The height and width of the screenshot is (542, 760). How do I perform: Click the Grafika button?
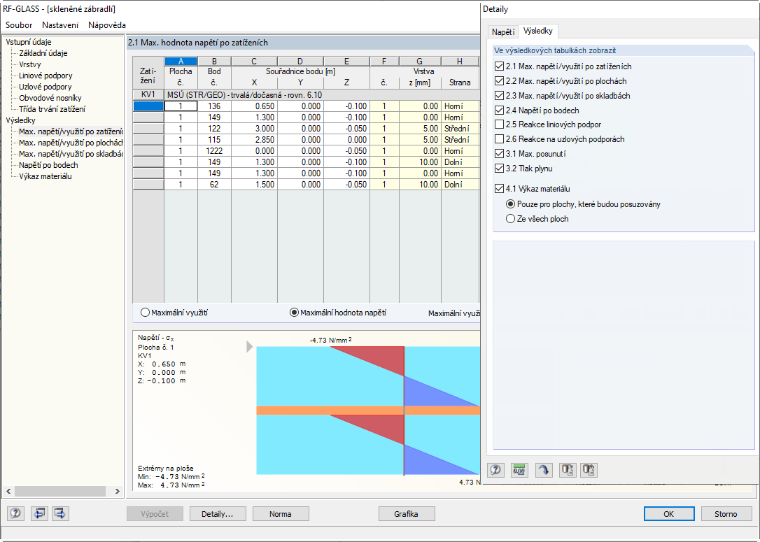tap(406, 514)
